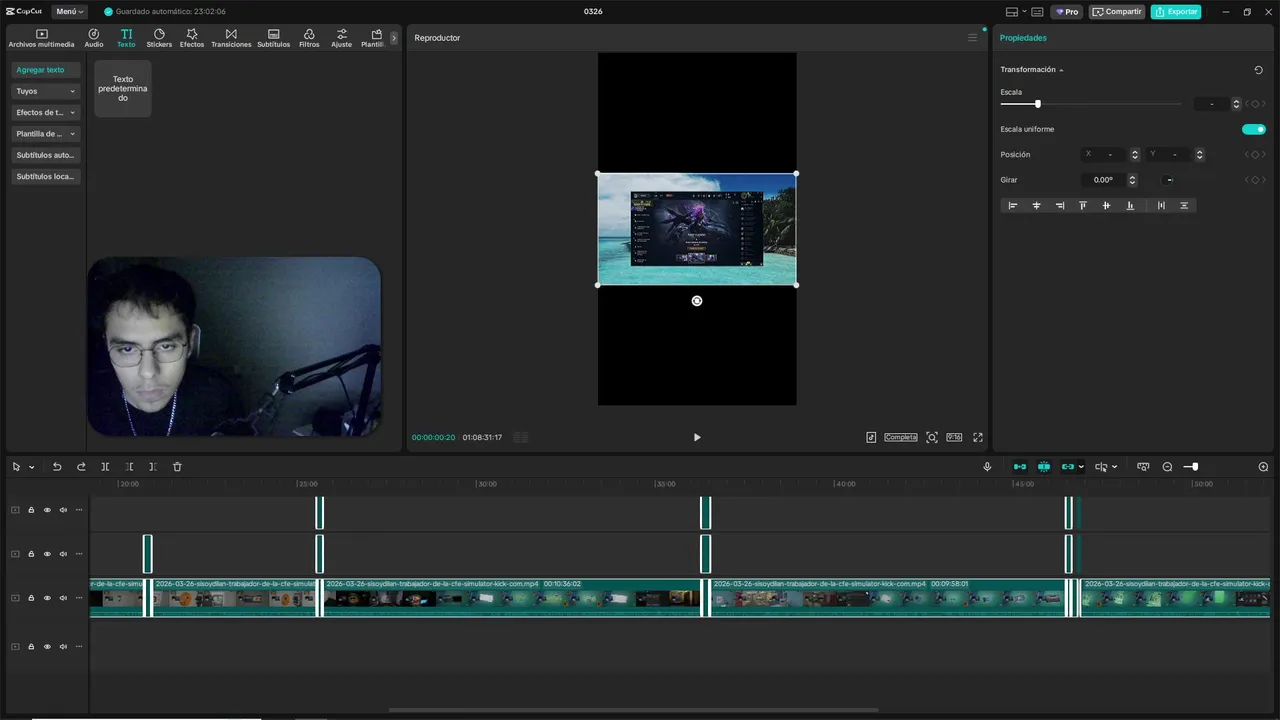This screenshot has width=1280, height=720.
Task: Align clip to the bottom
Action: (x=1130, y=205)
